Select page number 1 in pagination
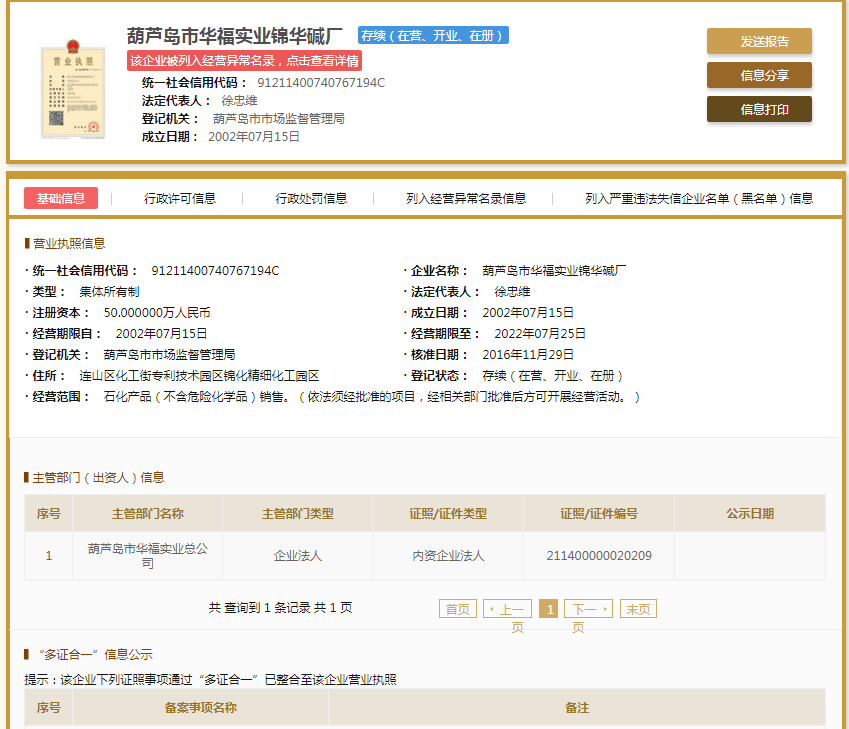 [x=548, y=607]
